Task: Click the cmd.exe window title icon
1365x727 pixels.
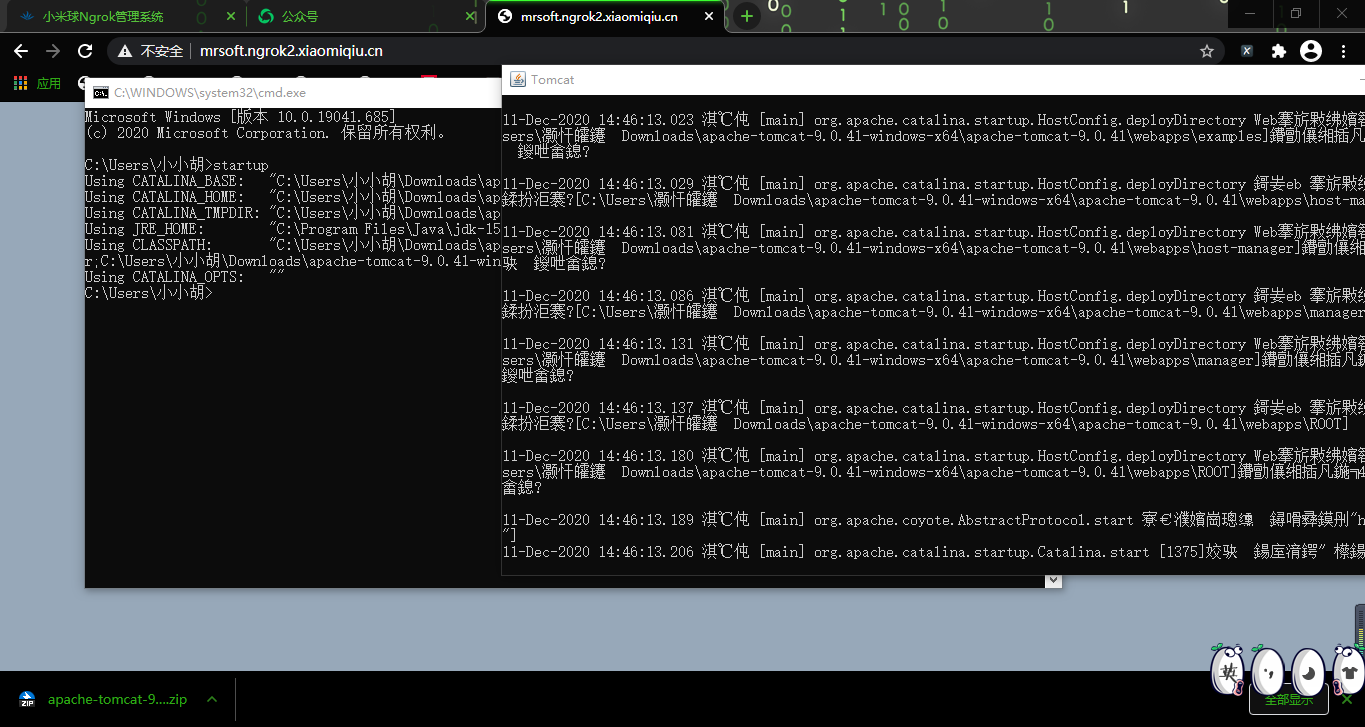Action: (101, 92)
